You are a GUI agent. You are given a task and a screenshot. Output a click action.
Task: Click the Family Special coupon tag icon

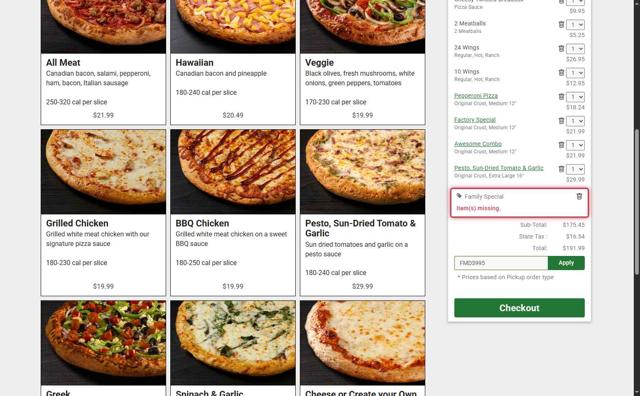pyautogui.click(x=459, y=196)
